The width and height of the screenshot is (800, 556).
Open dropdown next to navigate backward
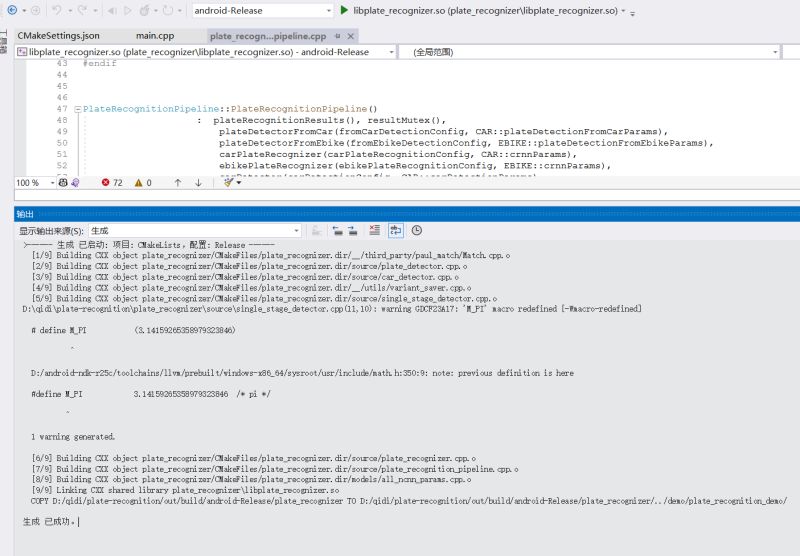(24, 11)
